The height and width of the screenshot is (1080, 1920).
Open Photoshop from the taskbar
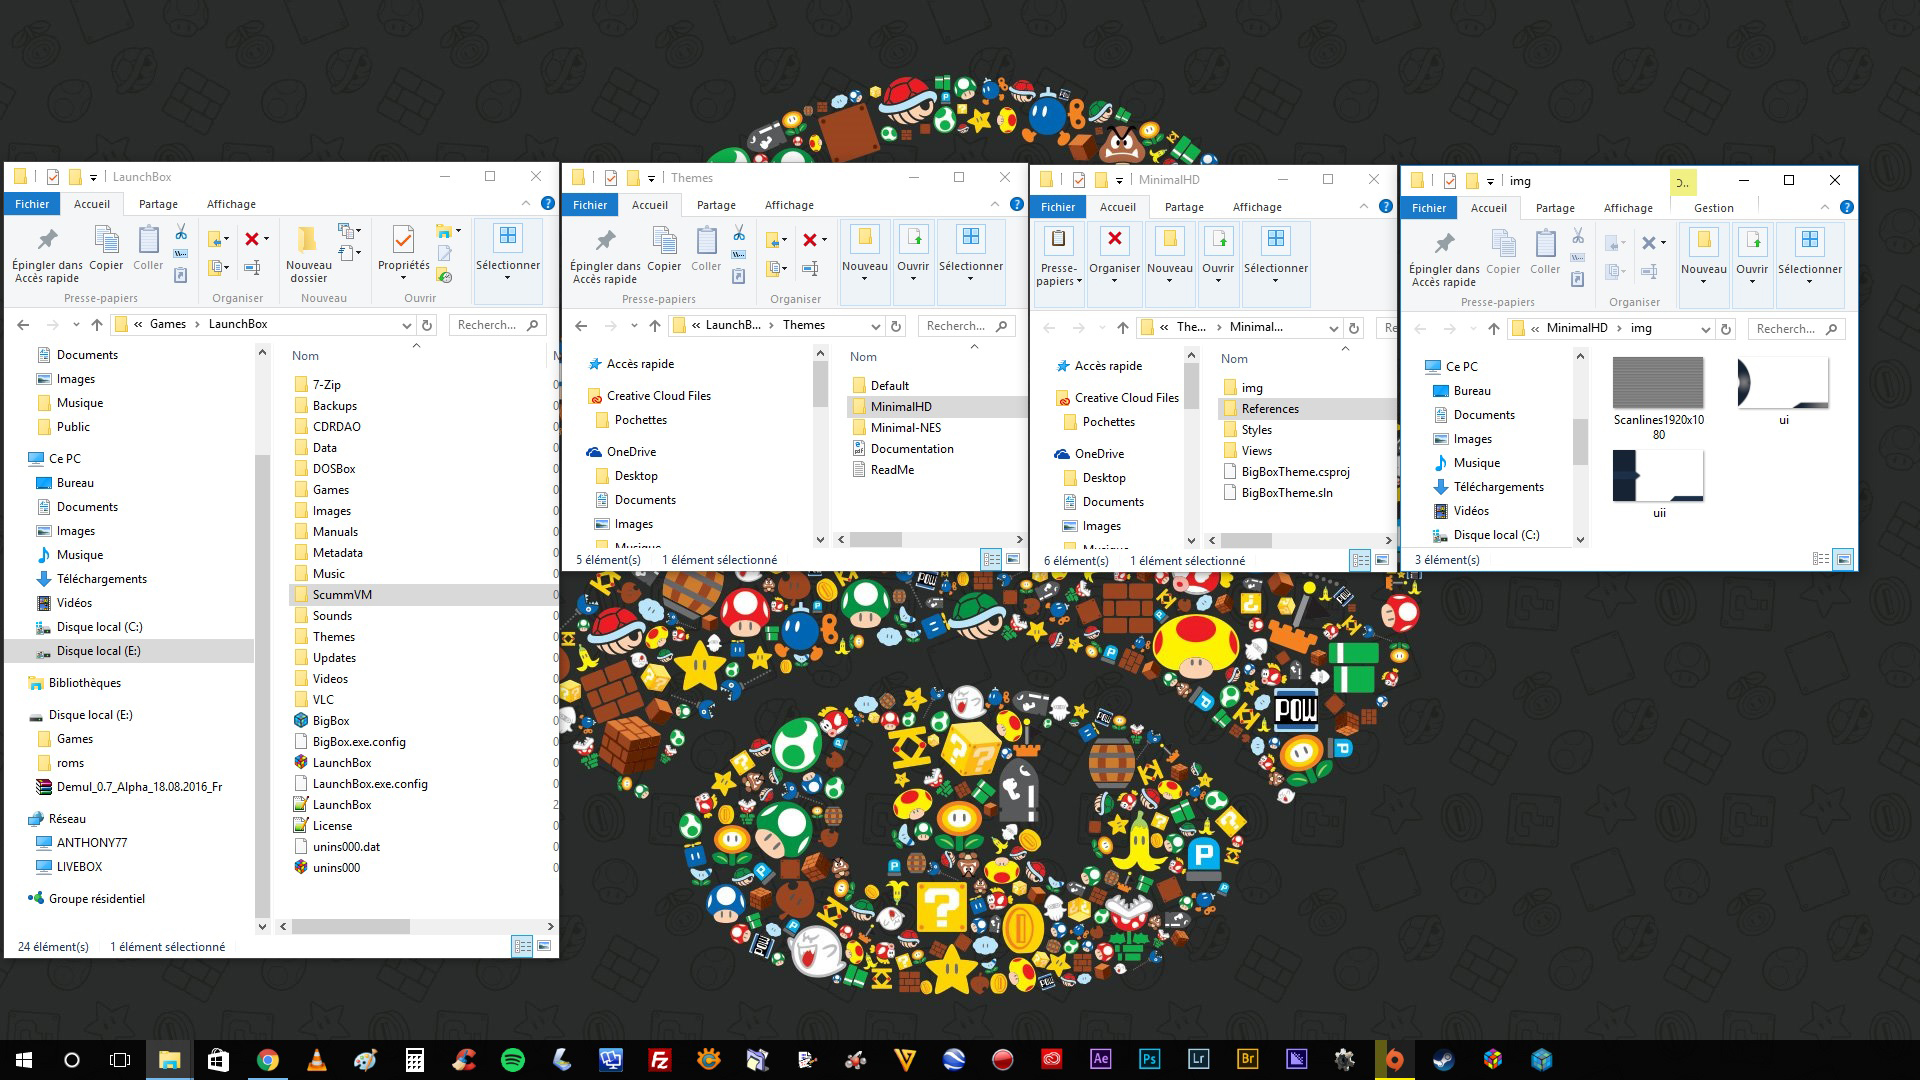[x=1149, y=1060]
